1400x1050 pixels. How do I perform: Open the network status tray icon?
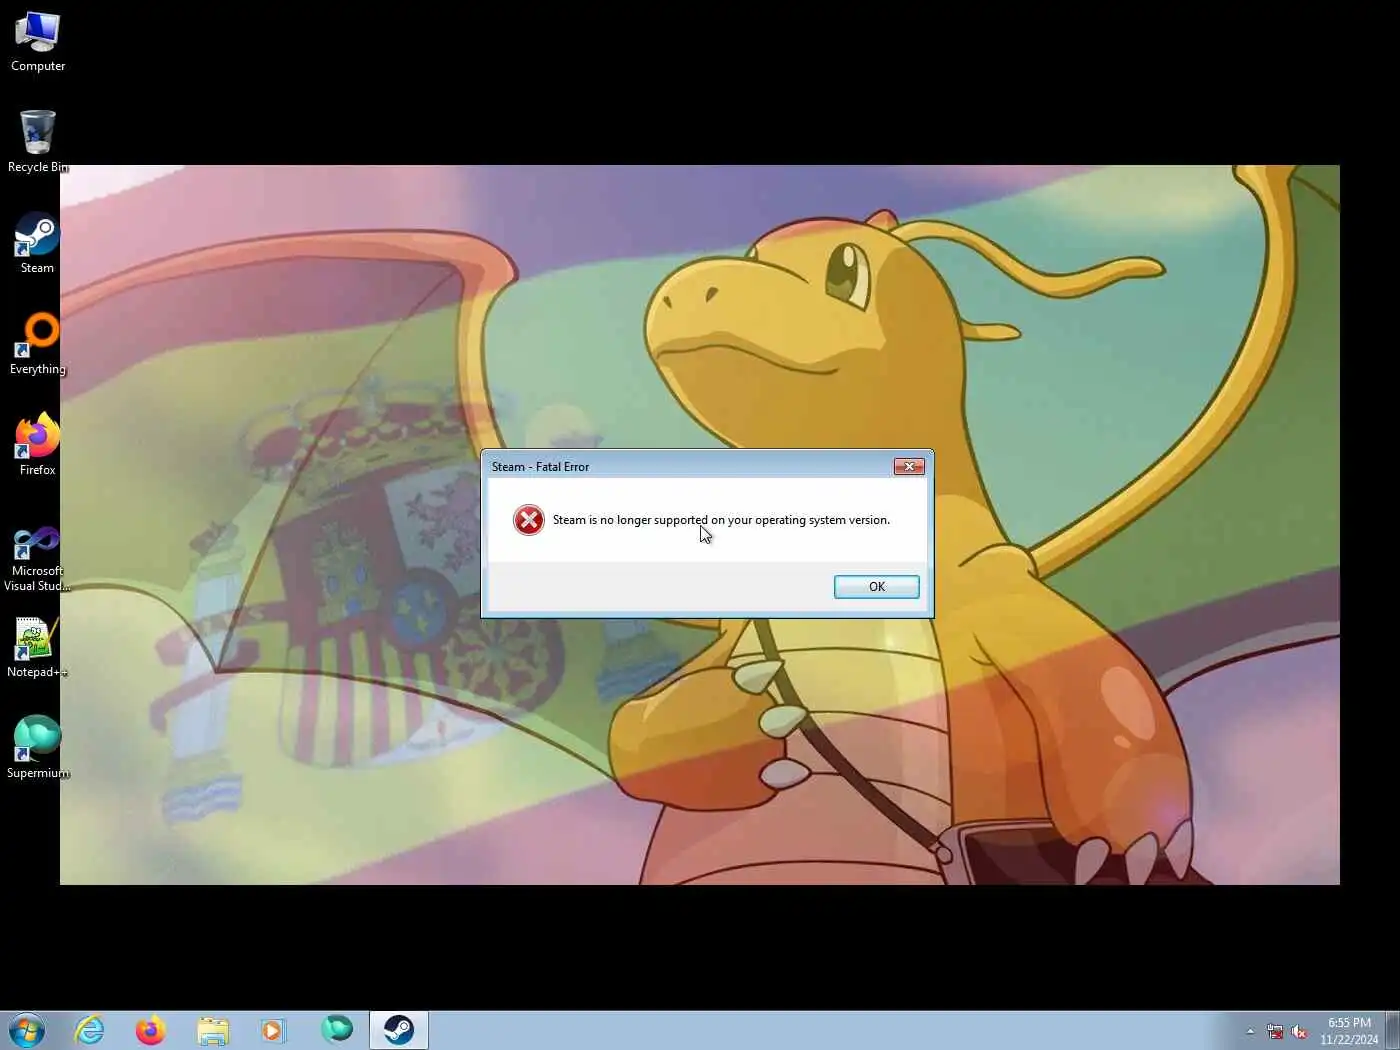(x=1275, y=1031)
